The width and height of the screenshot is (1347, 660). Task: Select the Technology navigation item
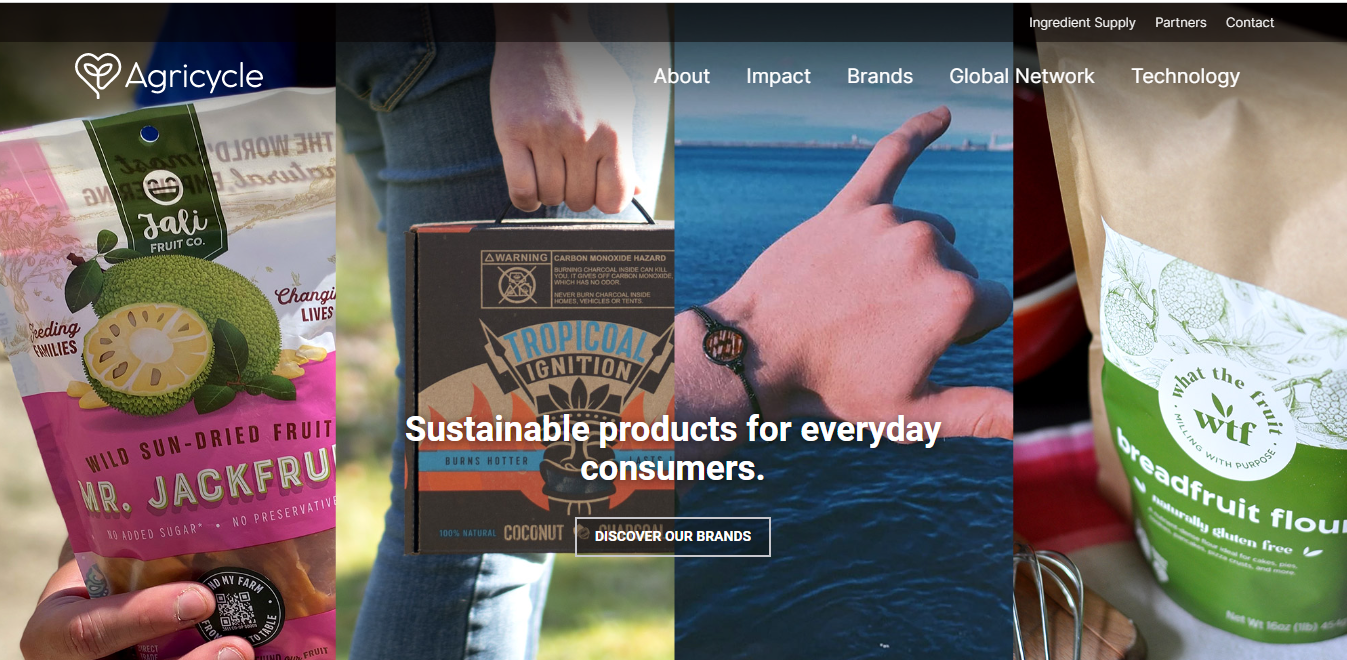click(1185, 76)
